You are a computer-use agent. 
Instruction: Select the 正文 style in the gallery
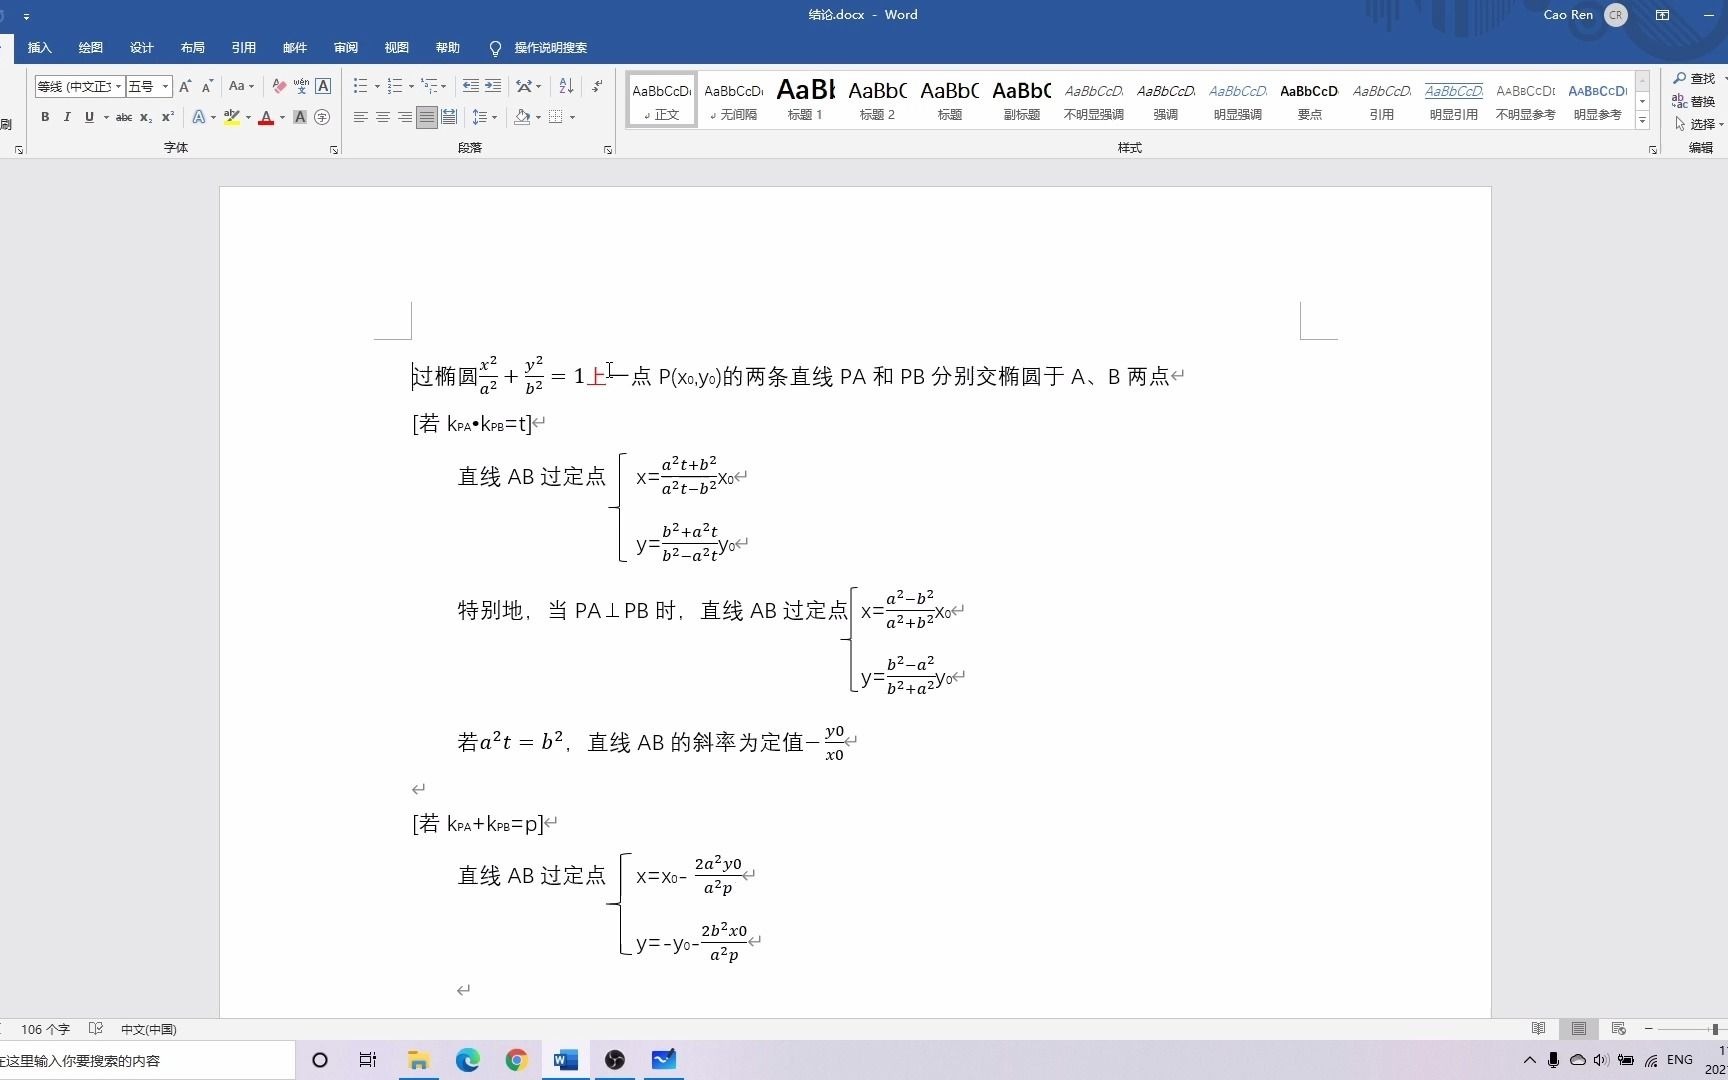pyautogui.click(x=660, y=100)
